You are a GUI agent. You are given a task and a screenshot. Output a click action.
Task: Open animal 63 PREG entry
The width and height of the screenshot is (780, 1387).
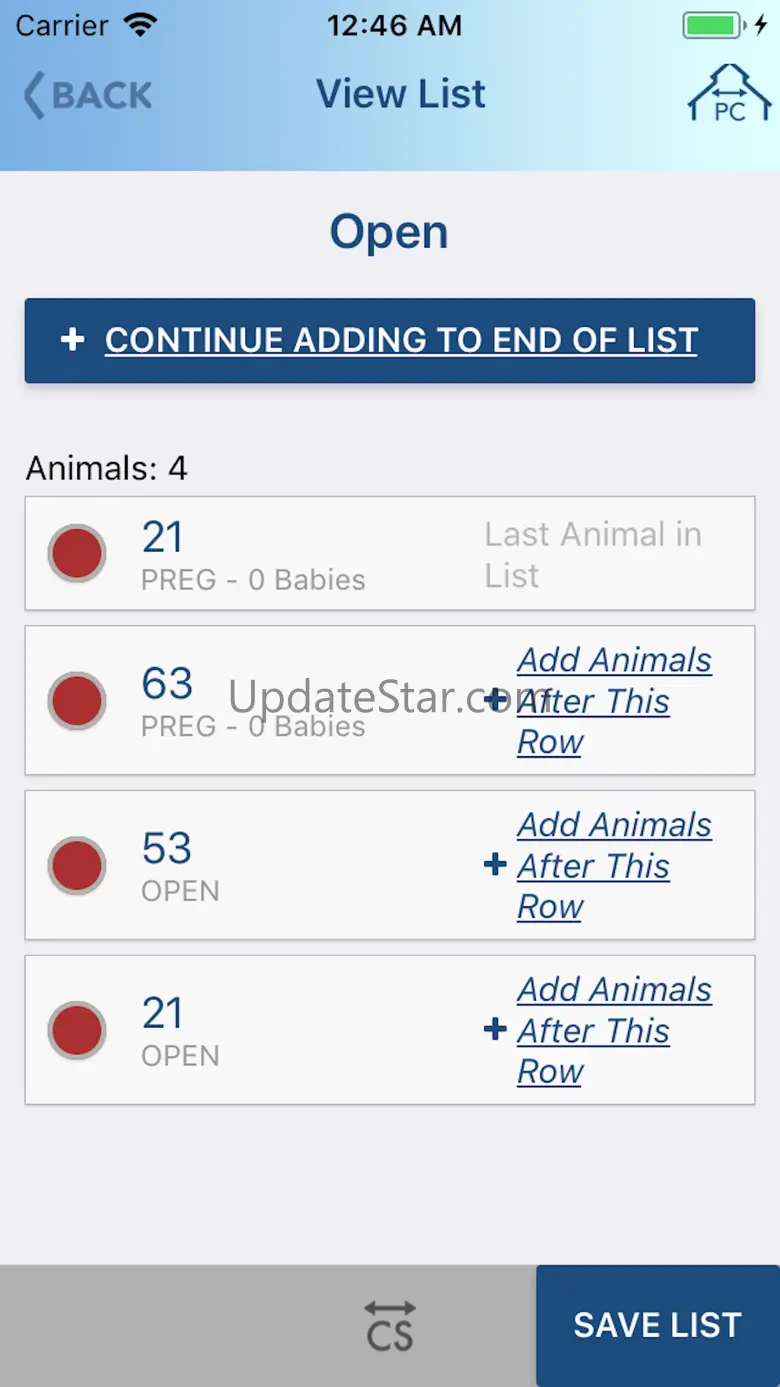252,700
